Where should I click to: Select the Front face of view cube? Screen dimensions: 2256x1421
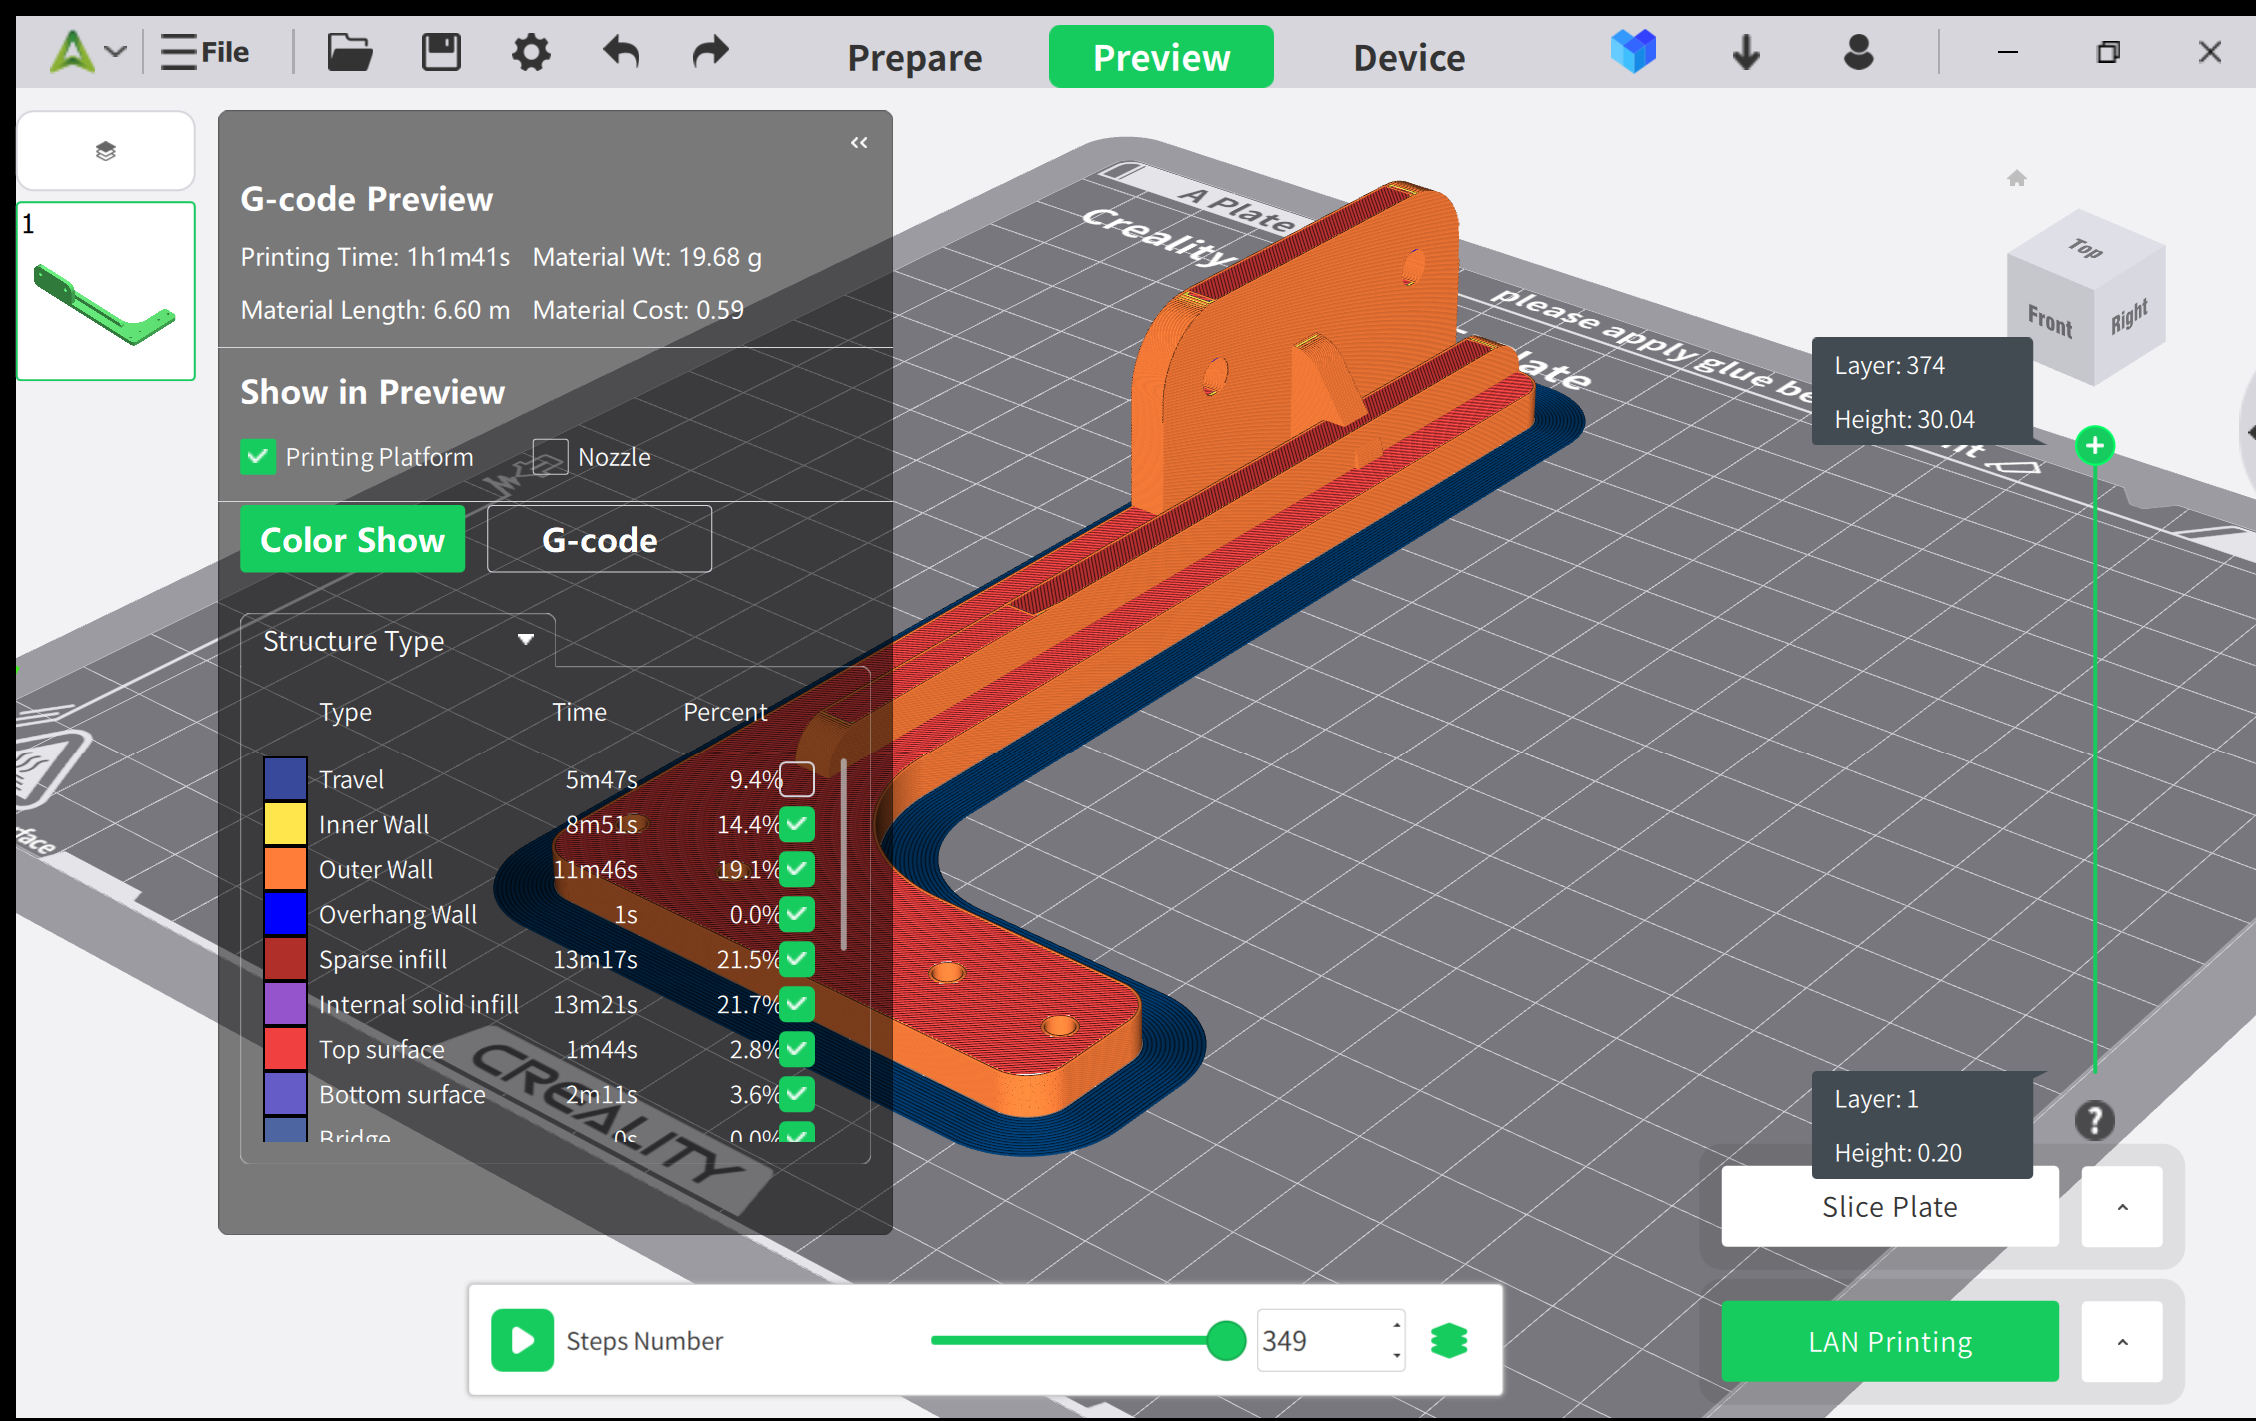coord(2050,321)
